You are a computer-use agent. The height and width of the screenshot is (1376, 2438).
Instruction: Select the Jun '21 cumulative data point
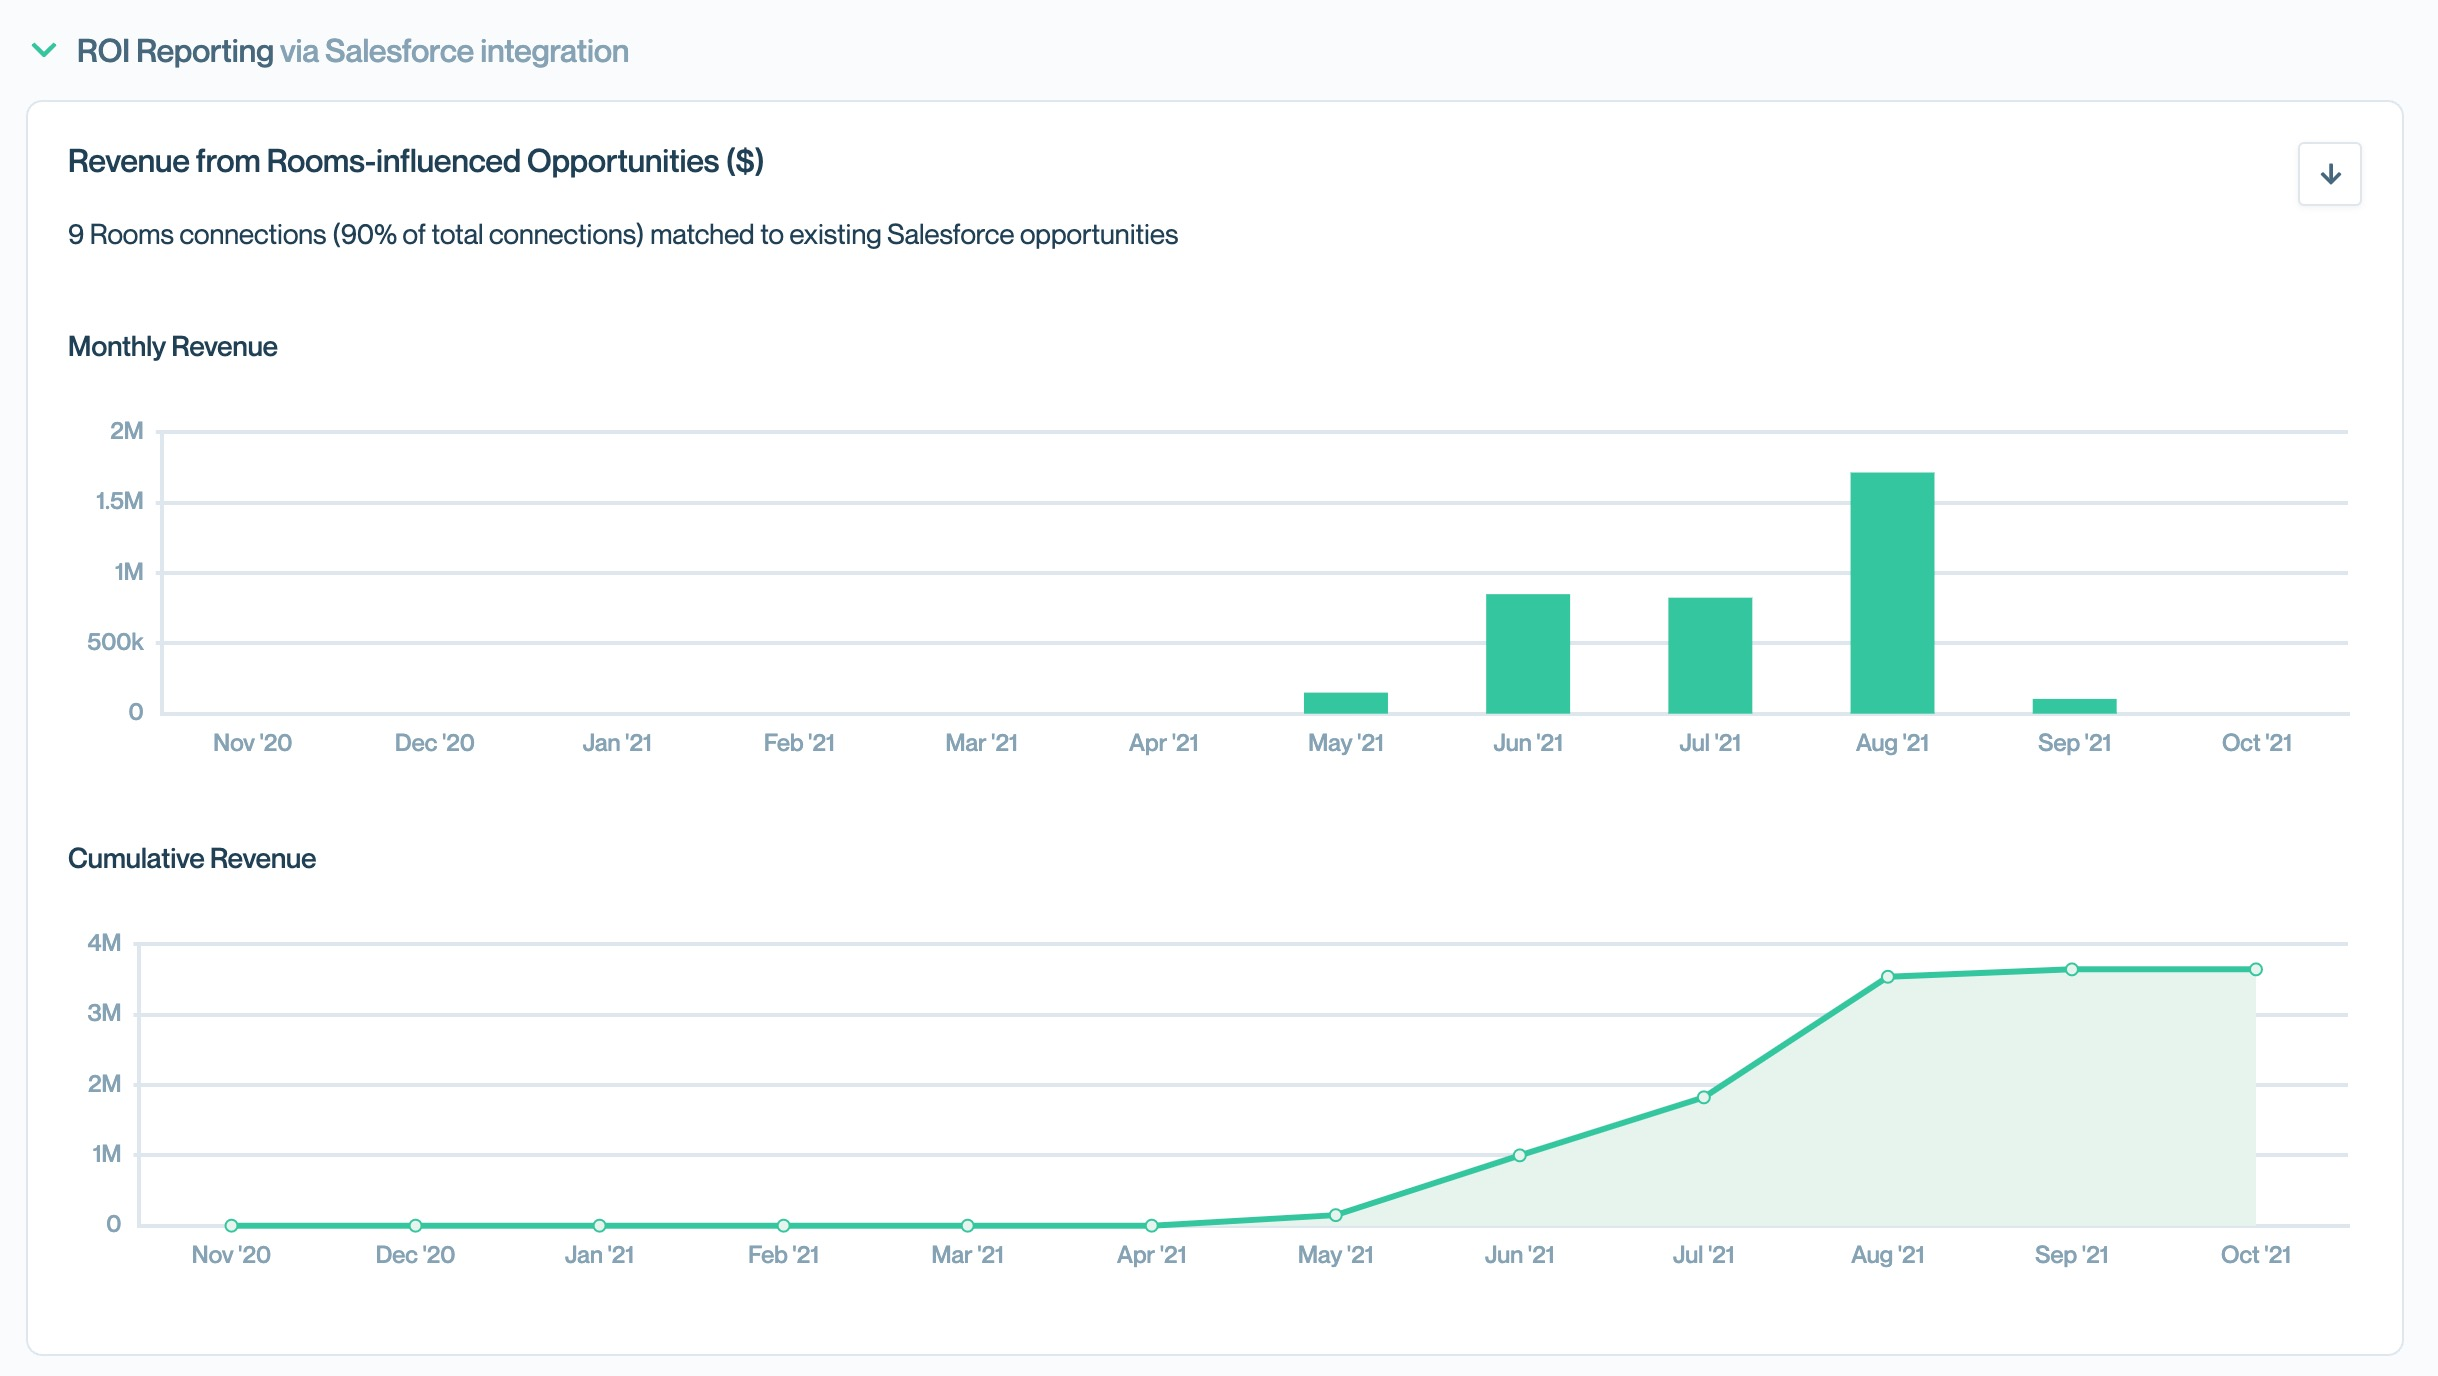[x=1519, y=1155]
